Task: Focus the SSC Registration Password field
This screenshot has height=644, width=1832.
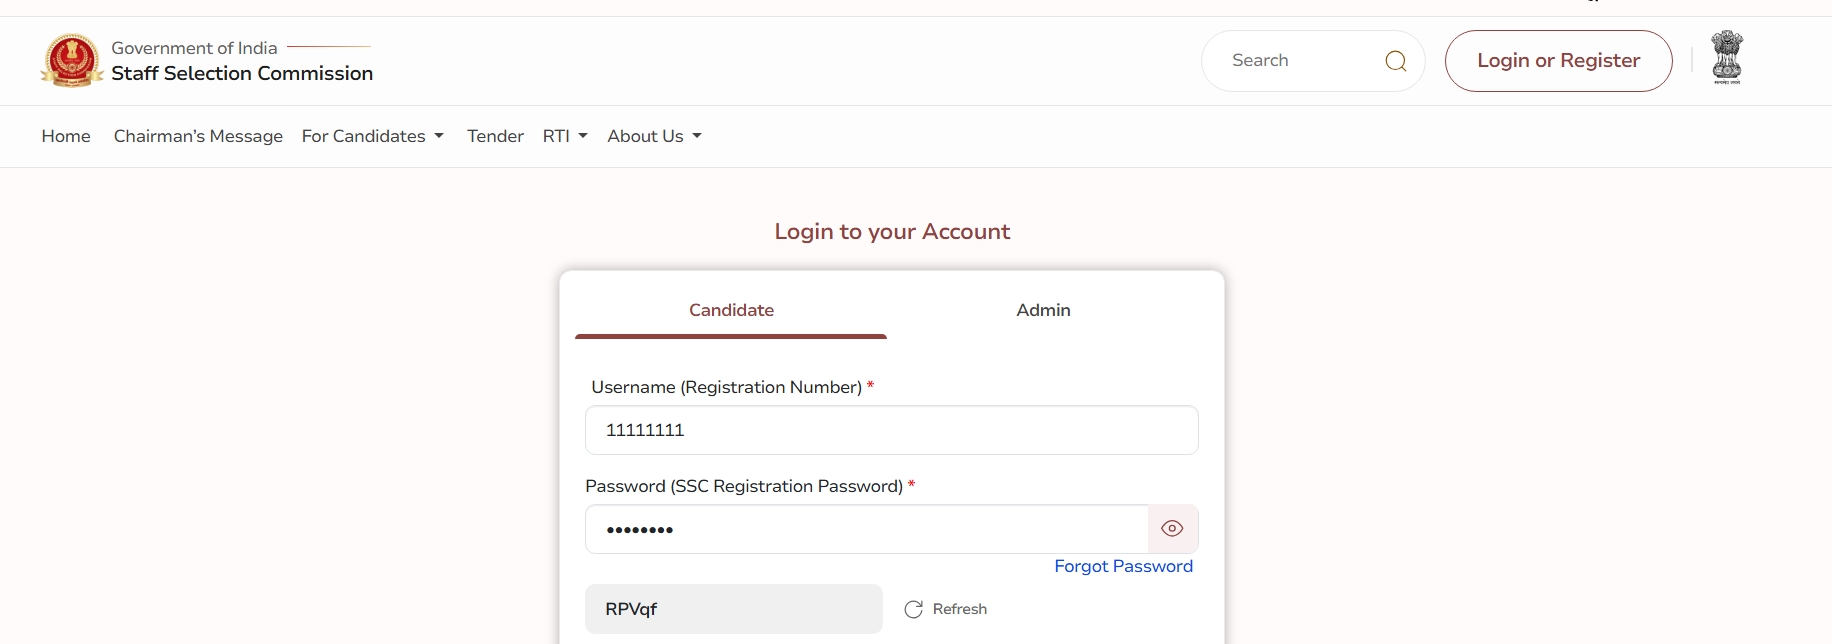Action: pos(866,529)
